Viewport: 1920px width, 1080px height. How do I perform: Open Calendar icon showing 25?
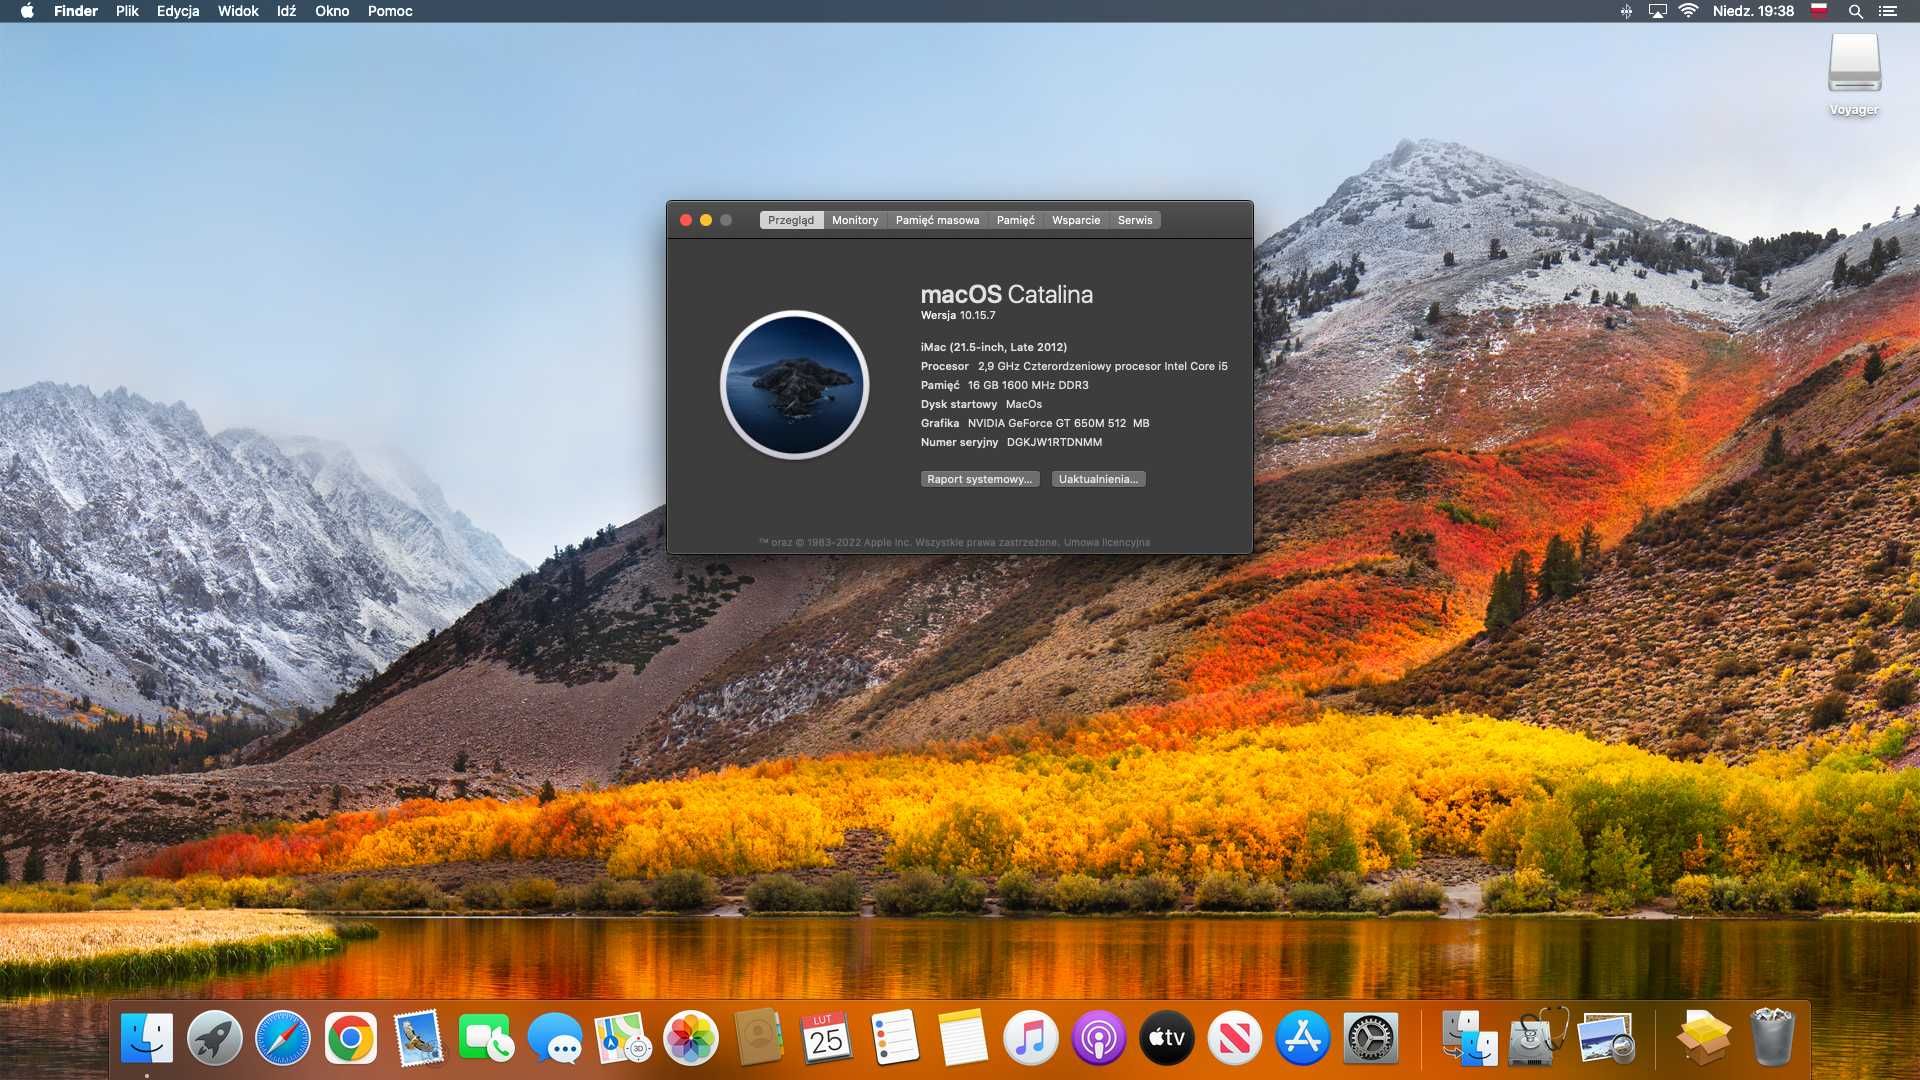827,1039
